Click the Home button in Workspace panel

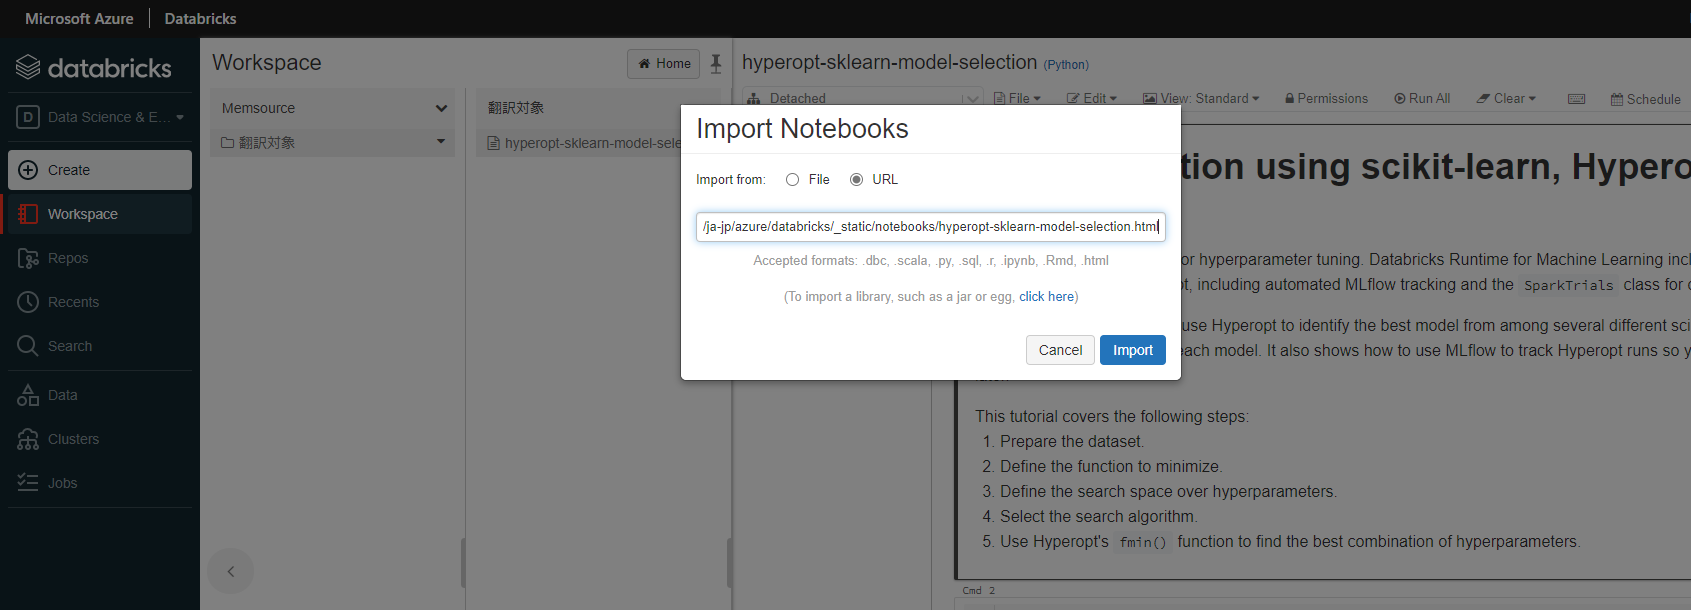pyautogui.click(x=664, y=64)
